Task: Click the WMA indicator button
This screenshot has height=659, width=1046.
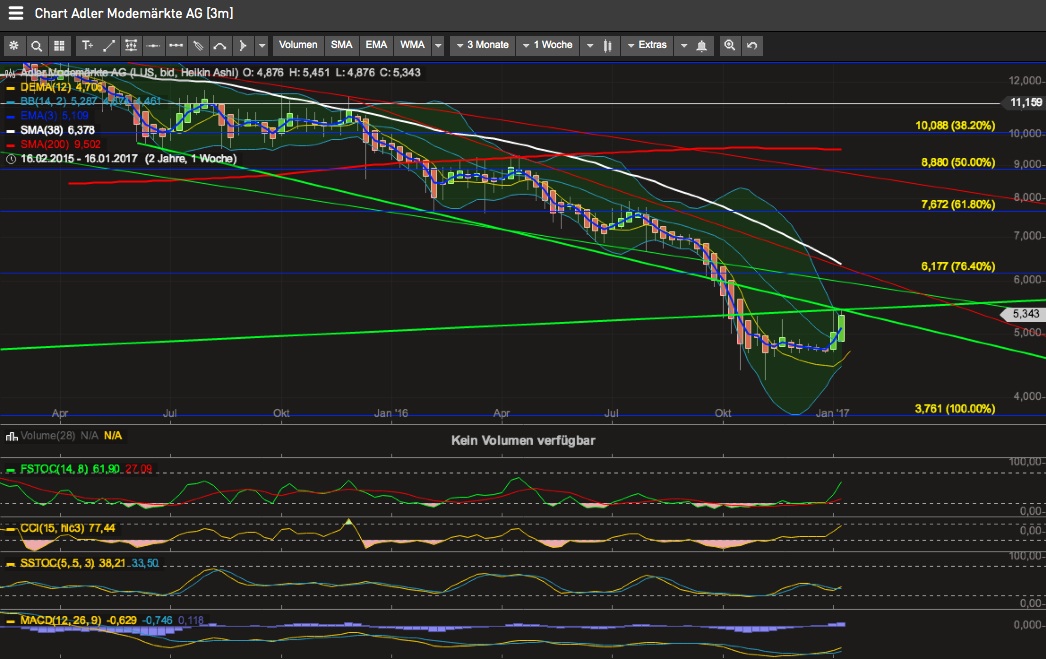Action: click(x=411, y=45)
